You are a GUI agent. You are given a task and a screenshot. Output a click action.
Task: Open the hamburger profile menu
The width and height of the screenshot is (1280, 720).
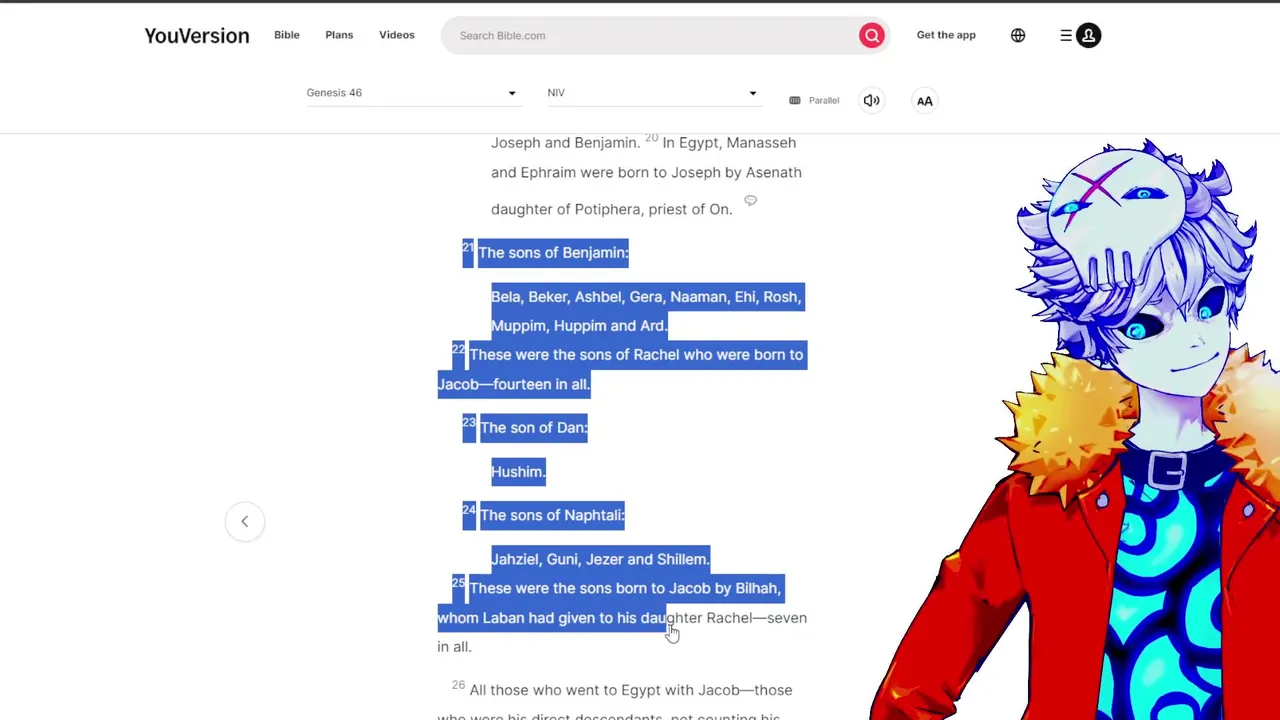(x=1080, y=36)
